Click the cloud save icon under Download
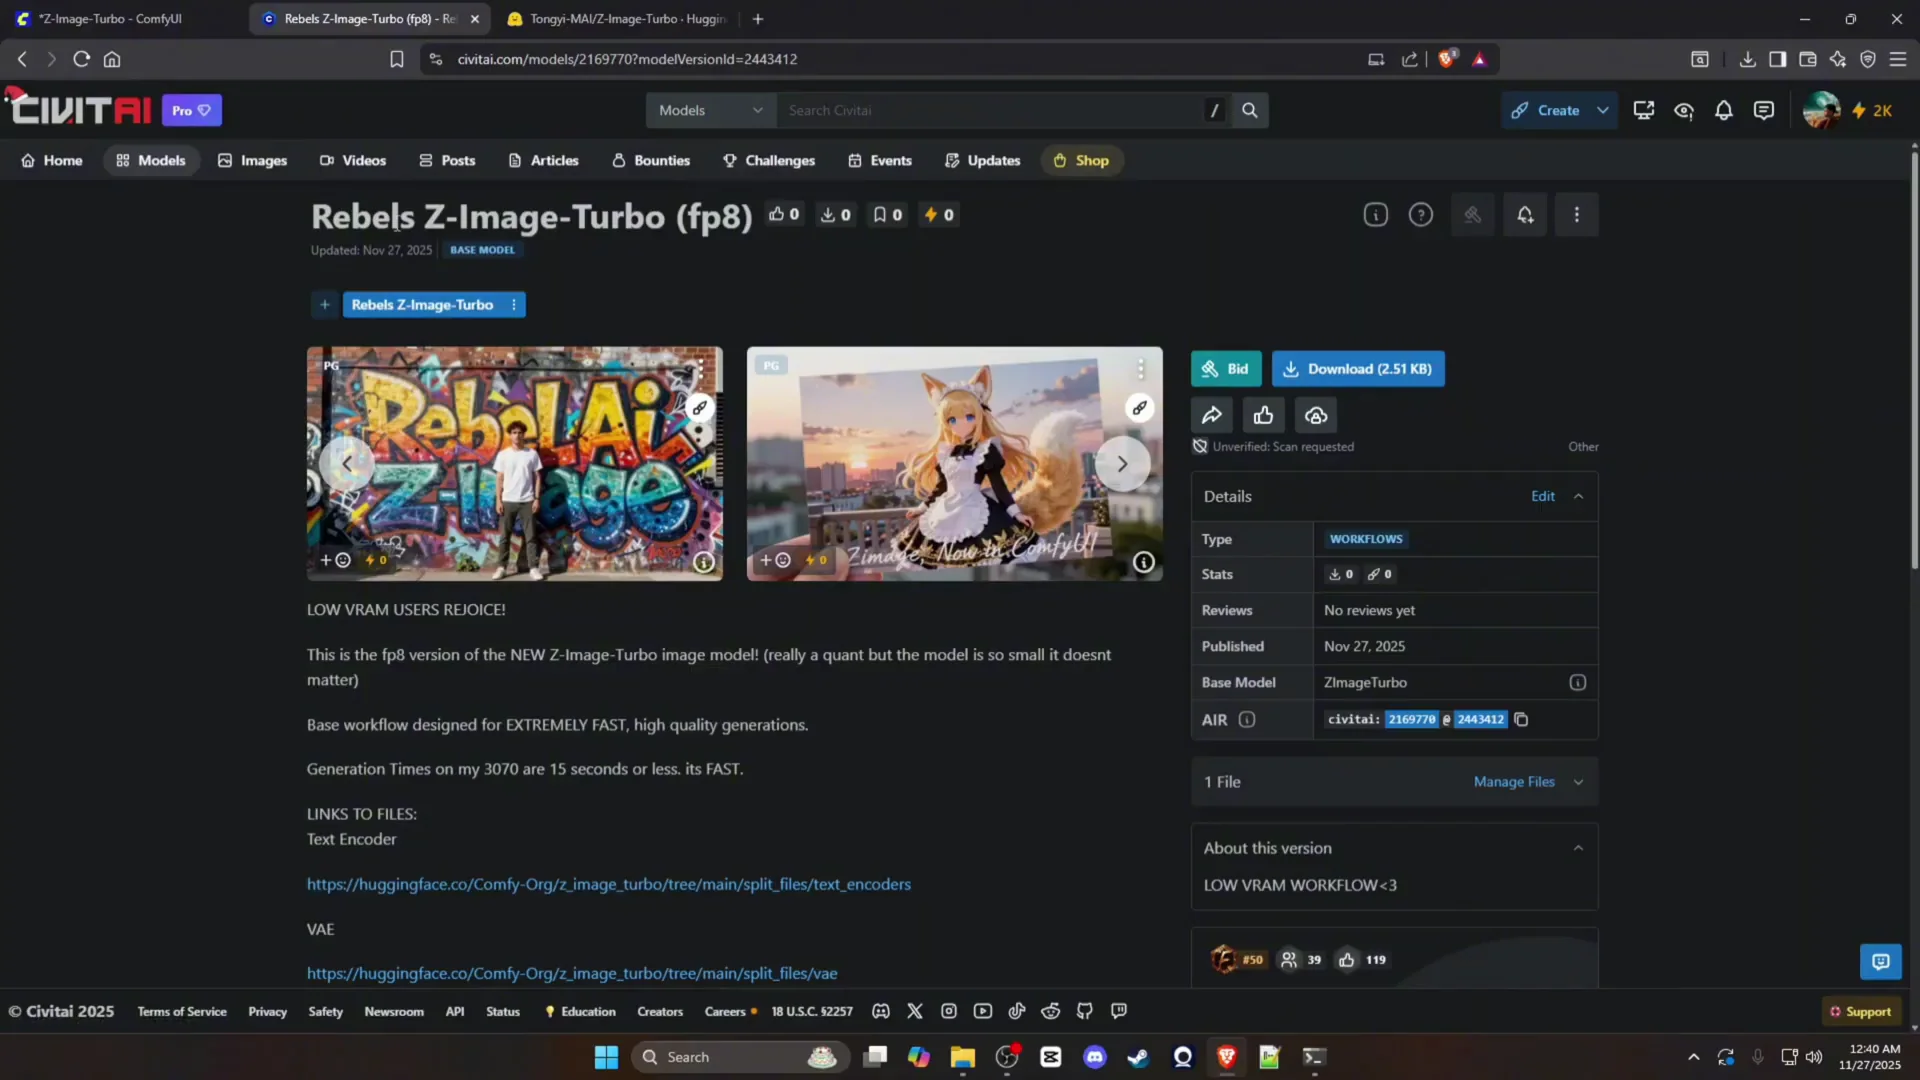The width and height of the screenshot is (1920, 1080). (x=1314, y=414)
